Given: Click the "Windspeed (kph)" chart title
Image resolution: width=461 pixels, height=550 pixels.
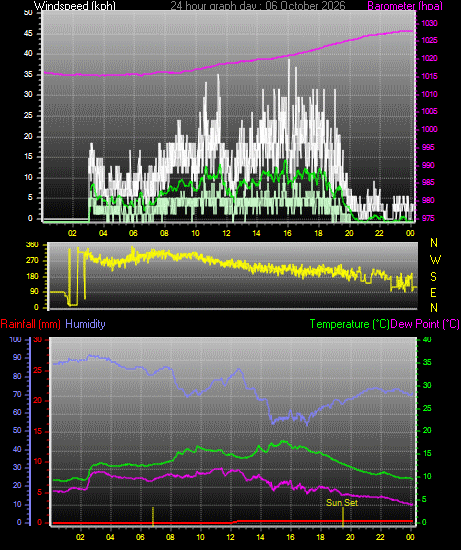Looking at the screenshot, I should click(75, 6).
